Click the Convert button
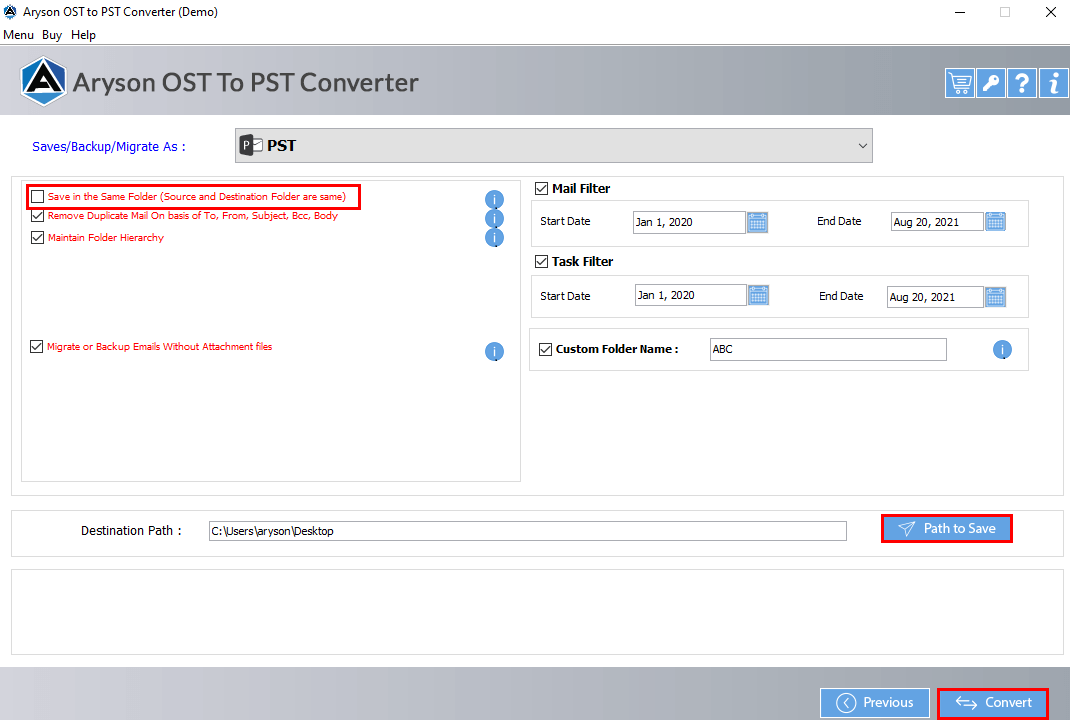Viewport: 1070px width, 720px height. click(993, 703)
